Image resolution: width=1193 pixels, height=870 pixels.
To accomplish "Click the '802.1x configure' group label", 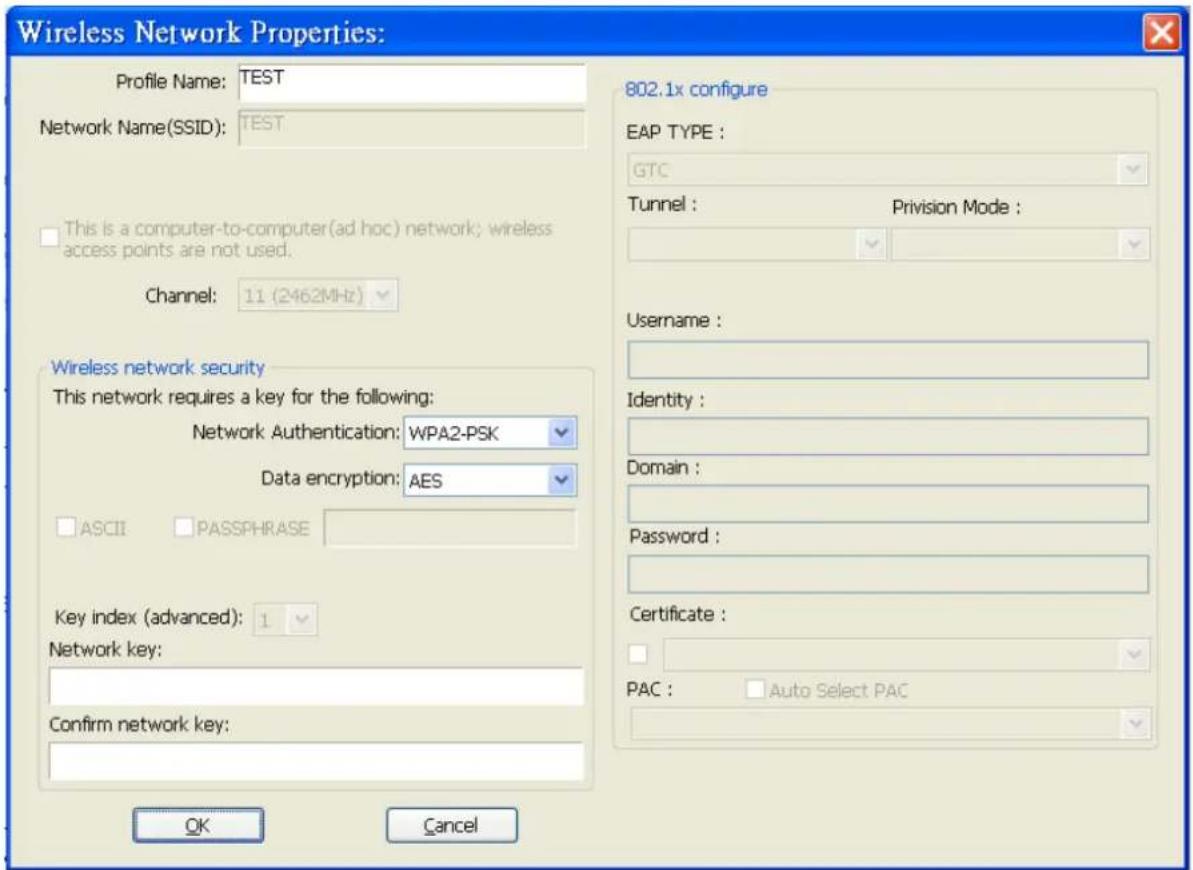I will click(x=696, y=90).
